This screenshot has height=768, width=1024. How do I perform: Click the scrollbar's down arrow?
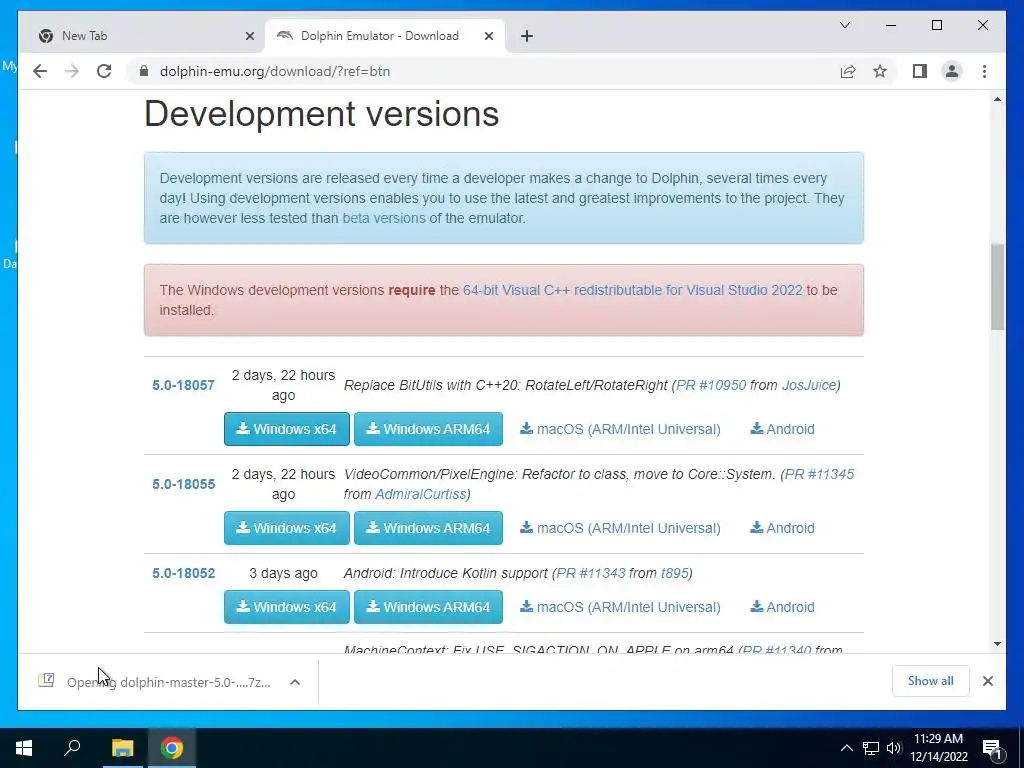997,644
